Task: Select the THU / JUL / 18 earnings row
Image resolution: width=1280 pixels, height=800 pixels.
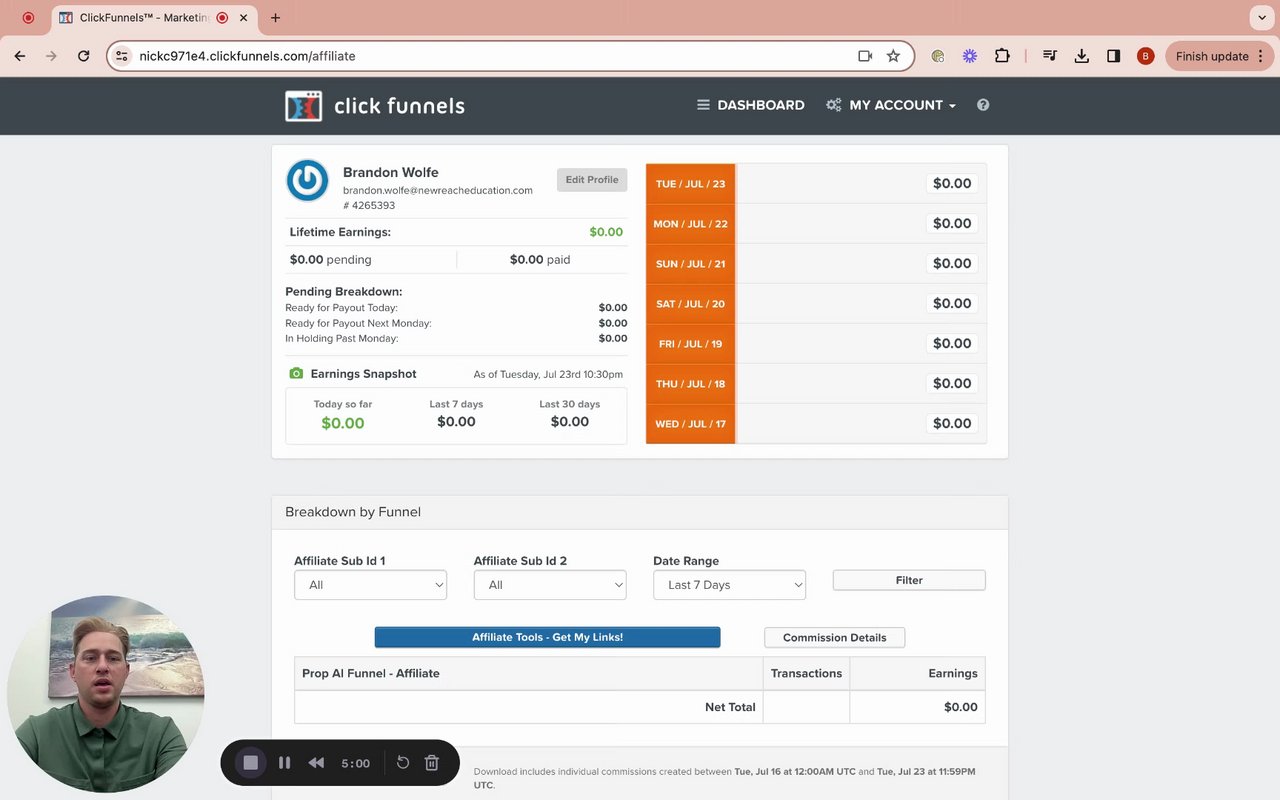Action: tap(816, 384)
